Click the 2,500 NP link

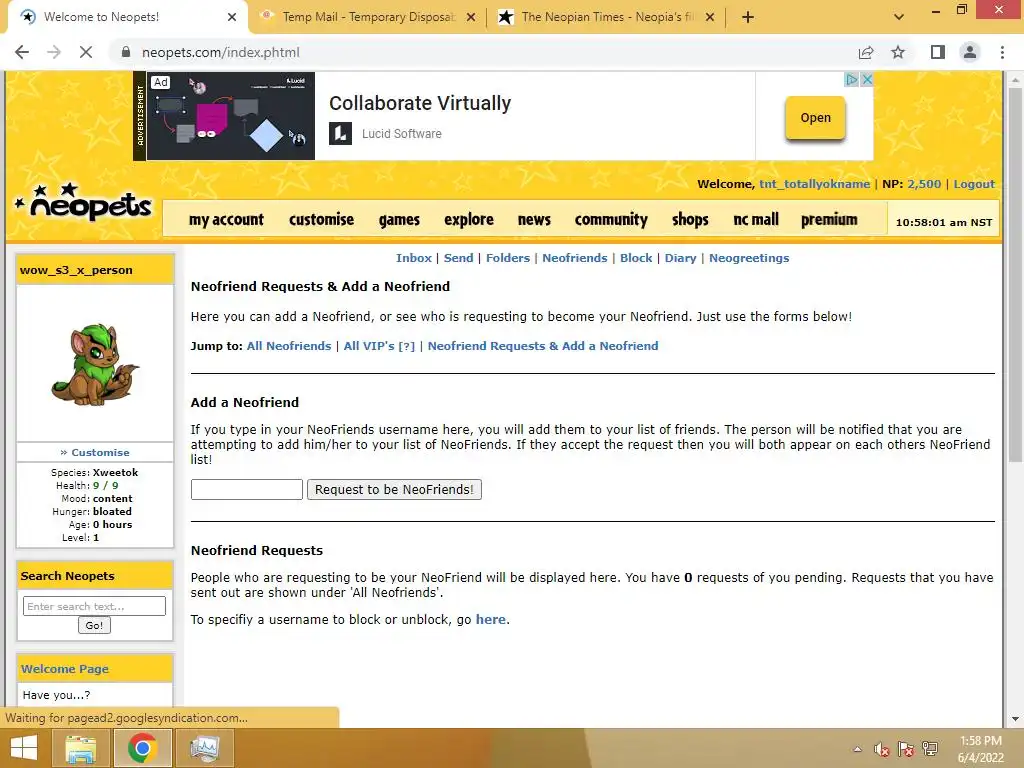tap(924, 184)
